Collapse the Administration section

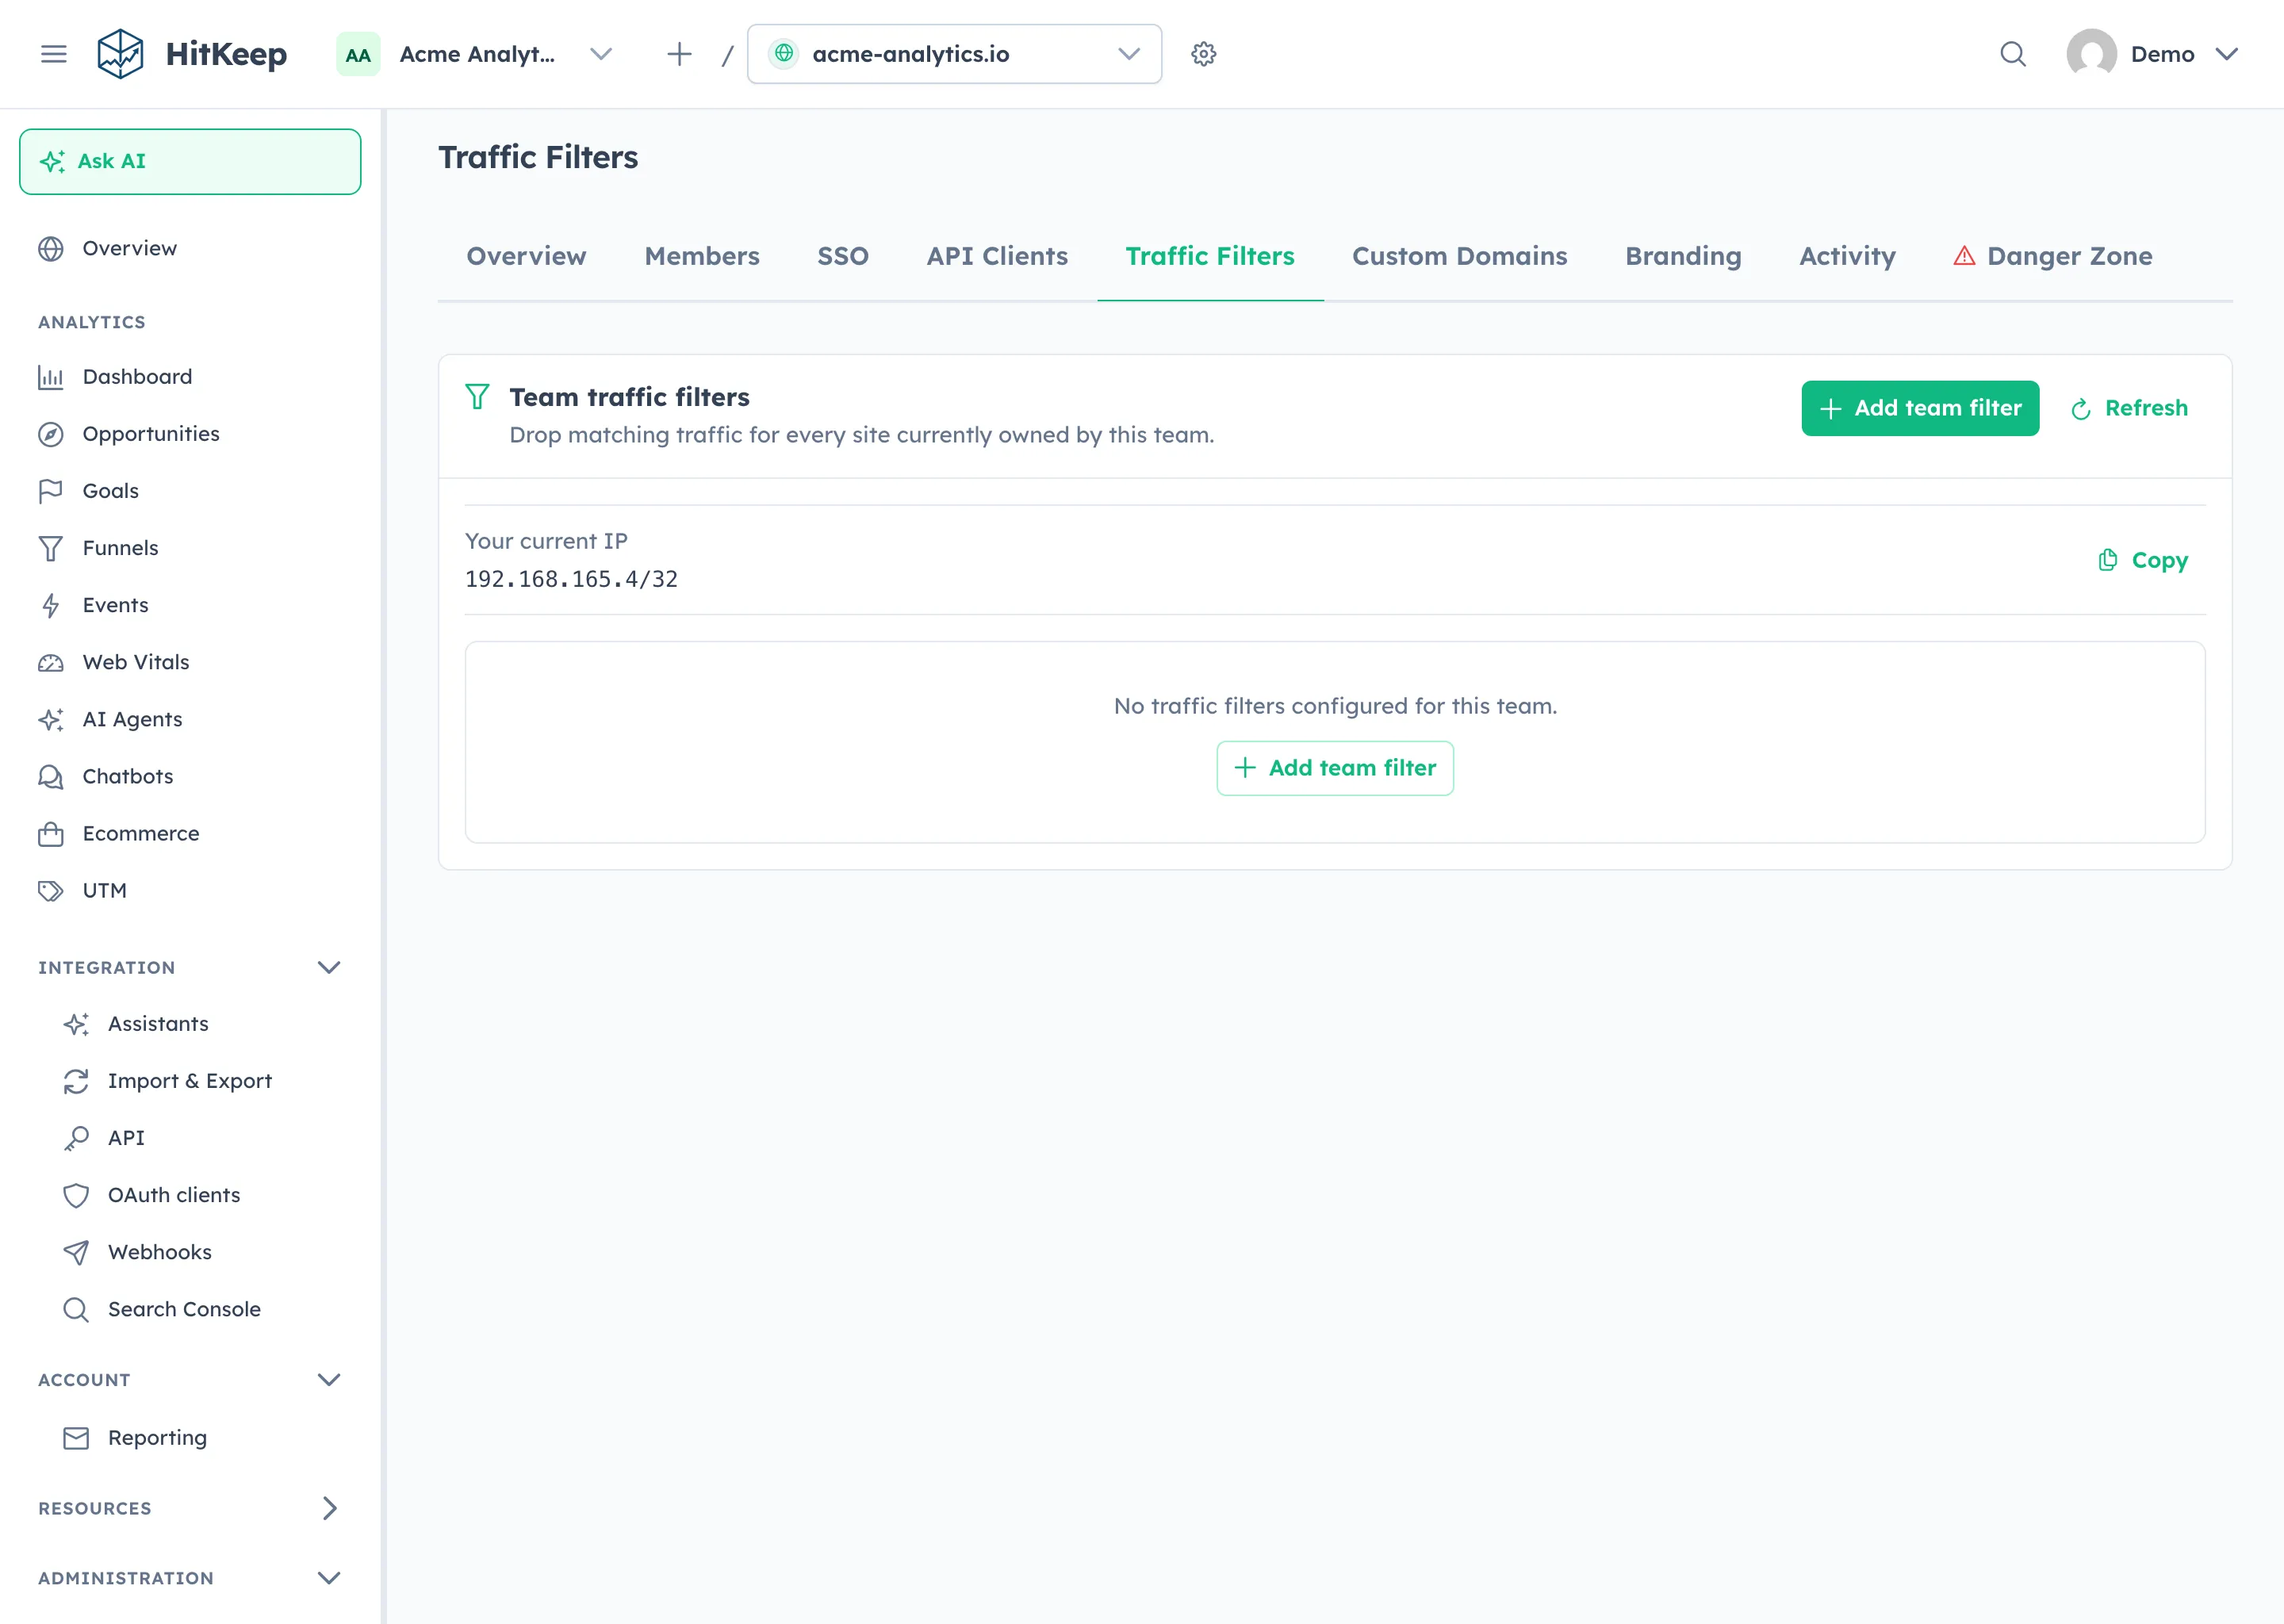tap(329, 1578)
